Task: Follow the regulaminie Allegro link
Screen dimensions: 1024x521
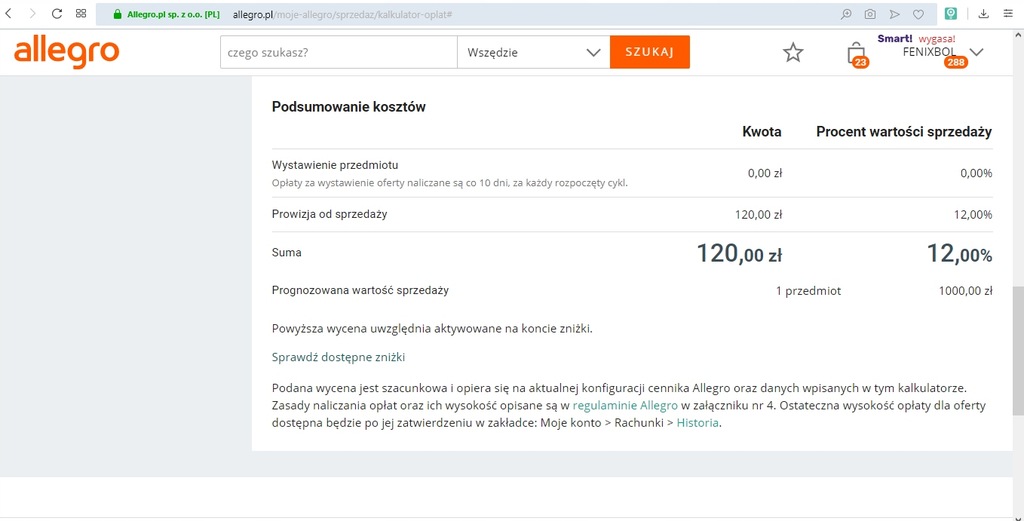Action: click(625, 405)
